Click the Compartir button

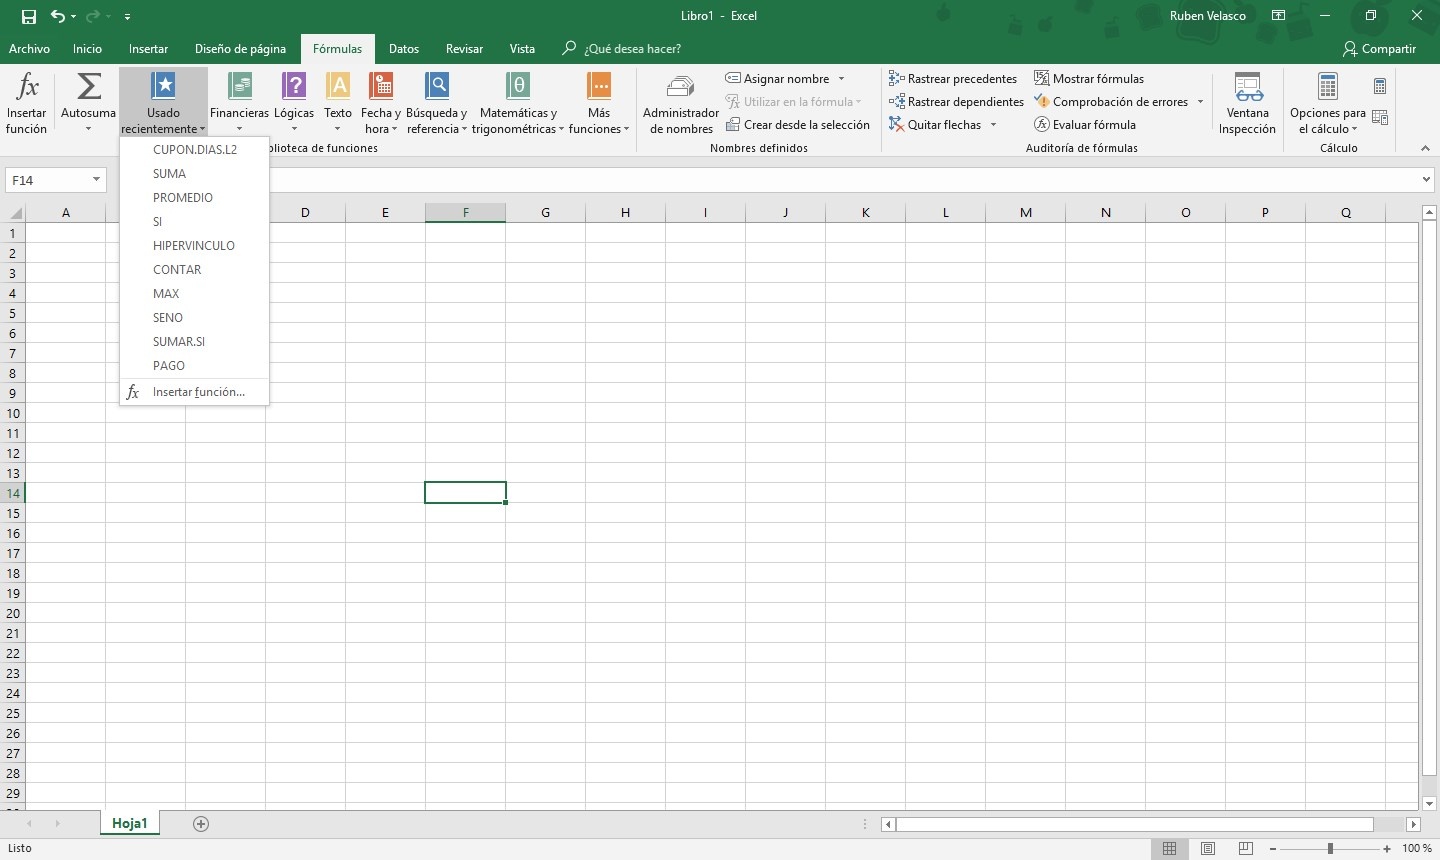(x=1380, y=48)
